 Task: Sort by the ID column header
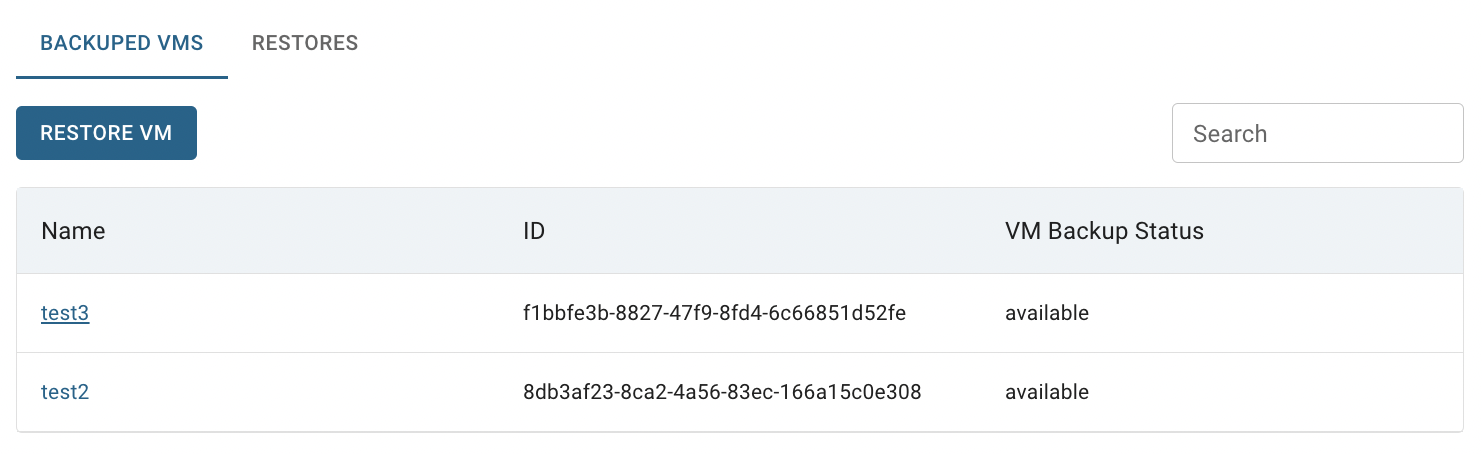coord(534,231)
